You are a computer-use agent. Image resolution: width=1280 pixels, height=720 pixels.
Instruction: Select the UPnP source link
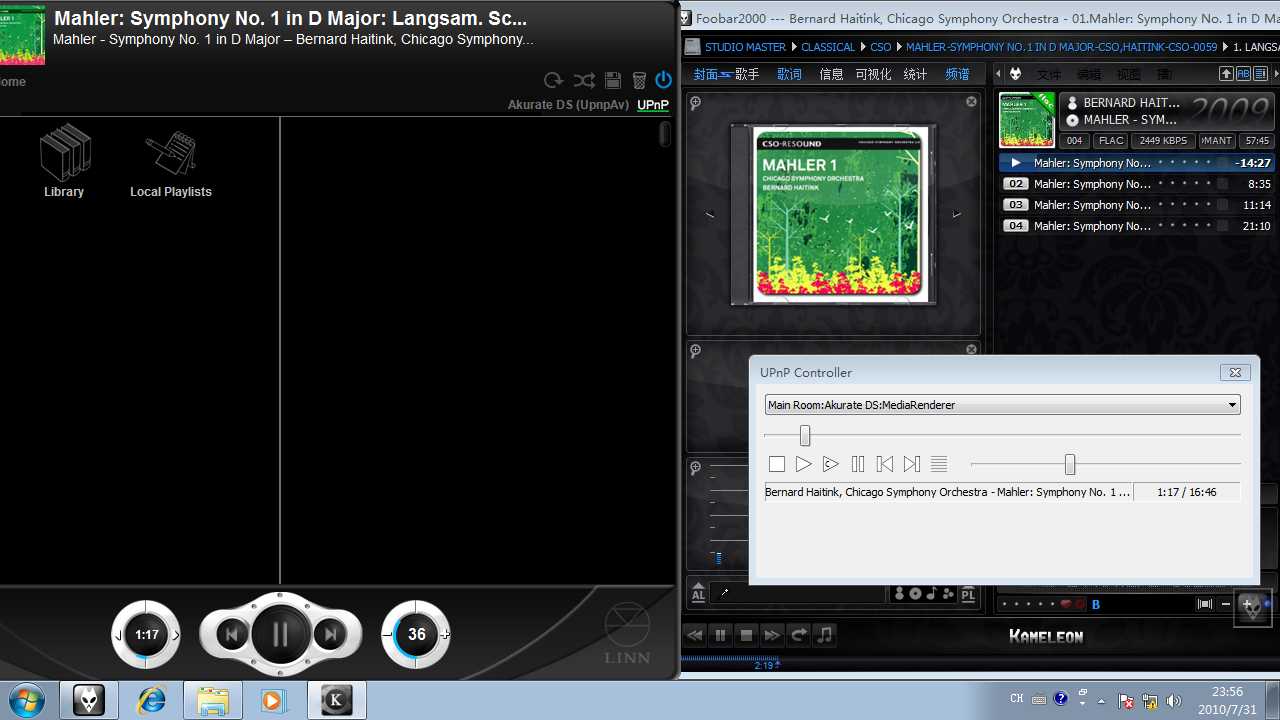tap(653, 105)
